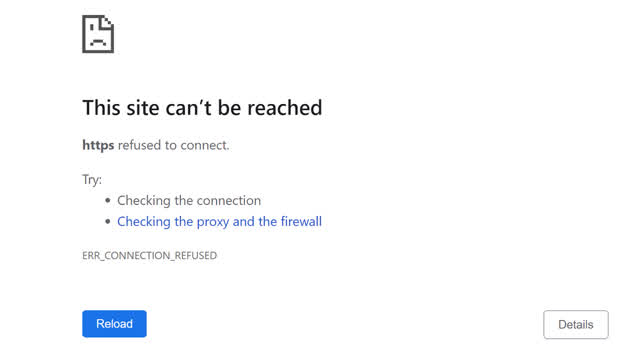Click the word firewall in the link
Screen dimensions: 640x360
click(x=301, y=222)
